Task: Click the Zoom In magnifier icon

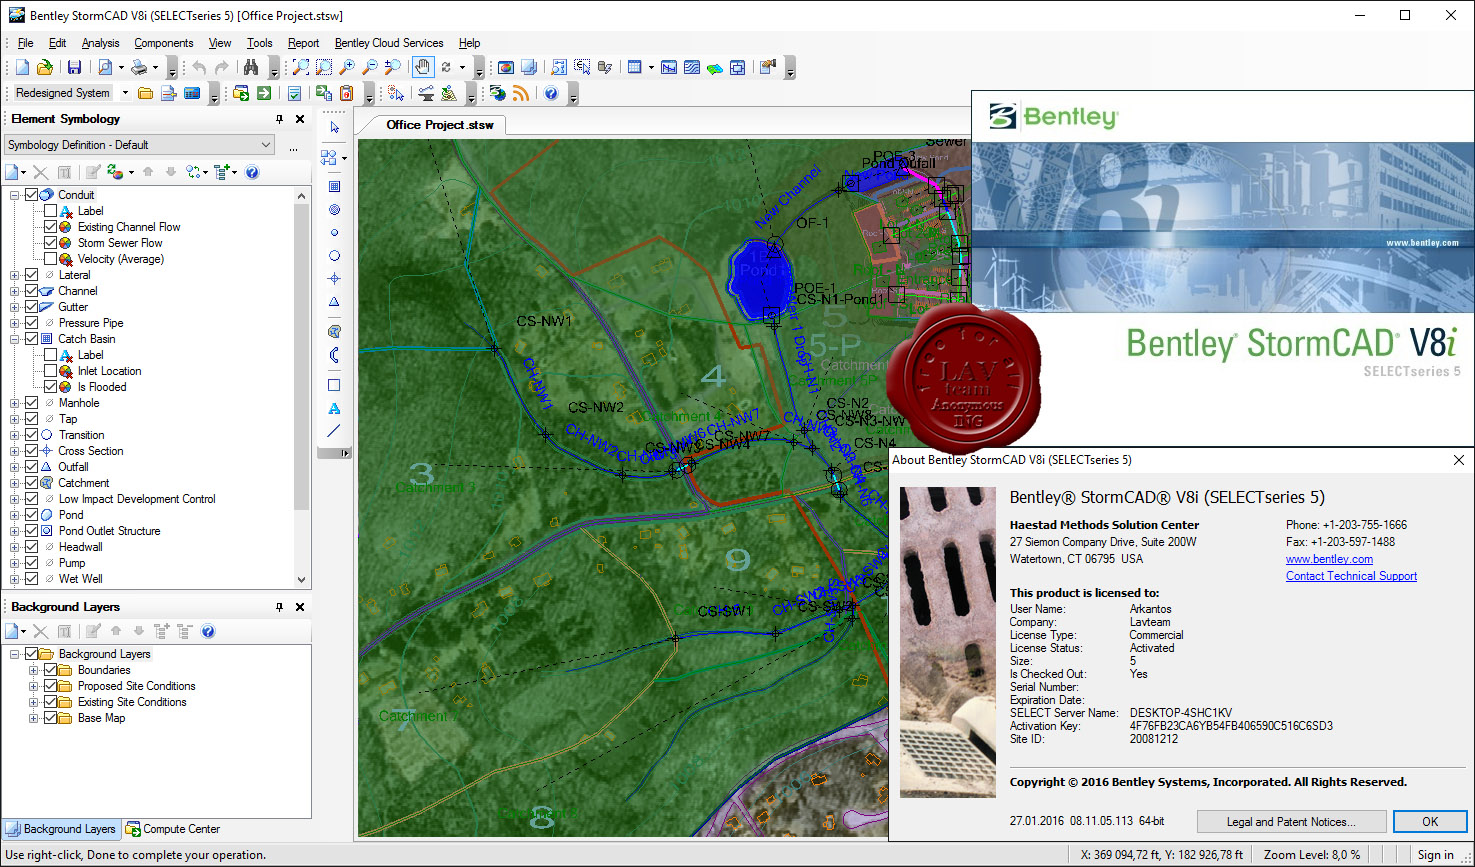Action: pos(347,67)
